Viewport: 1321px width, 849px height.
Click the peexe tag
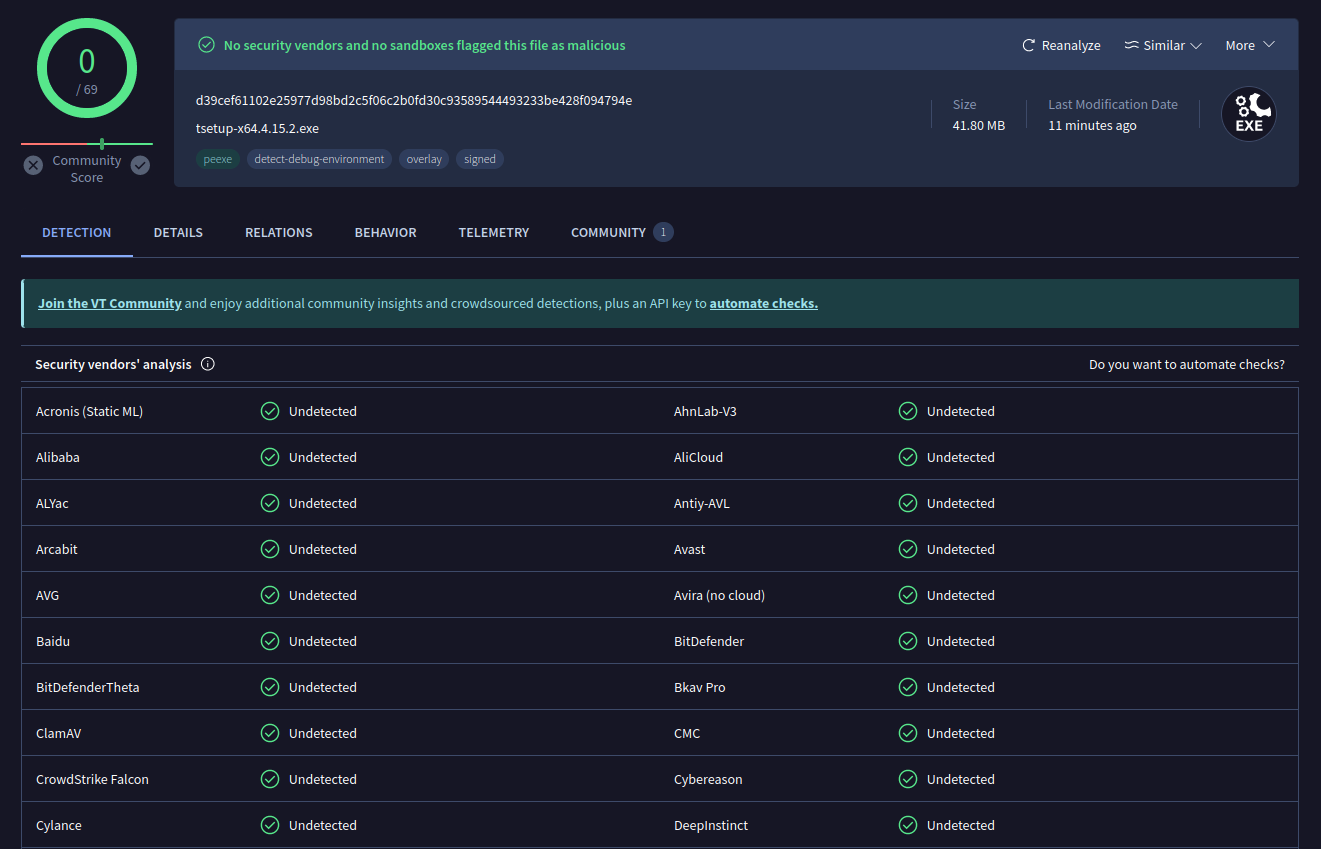[x=218, y=159]
